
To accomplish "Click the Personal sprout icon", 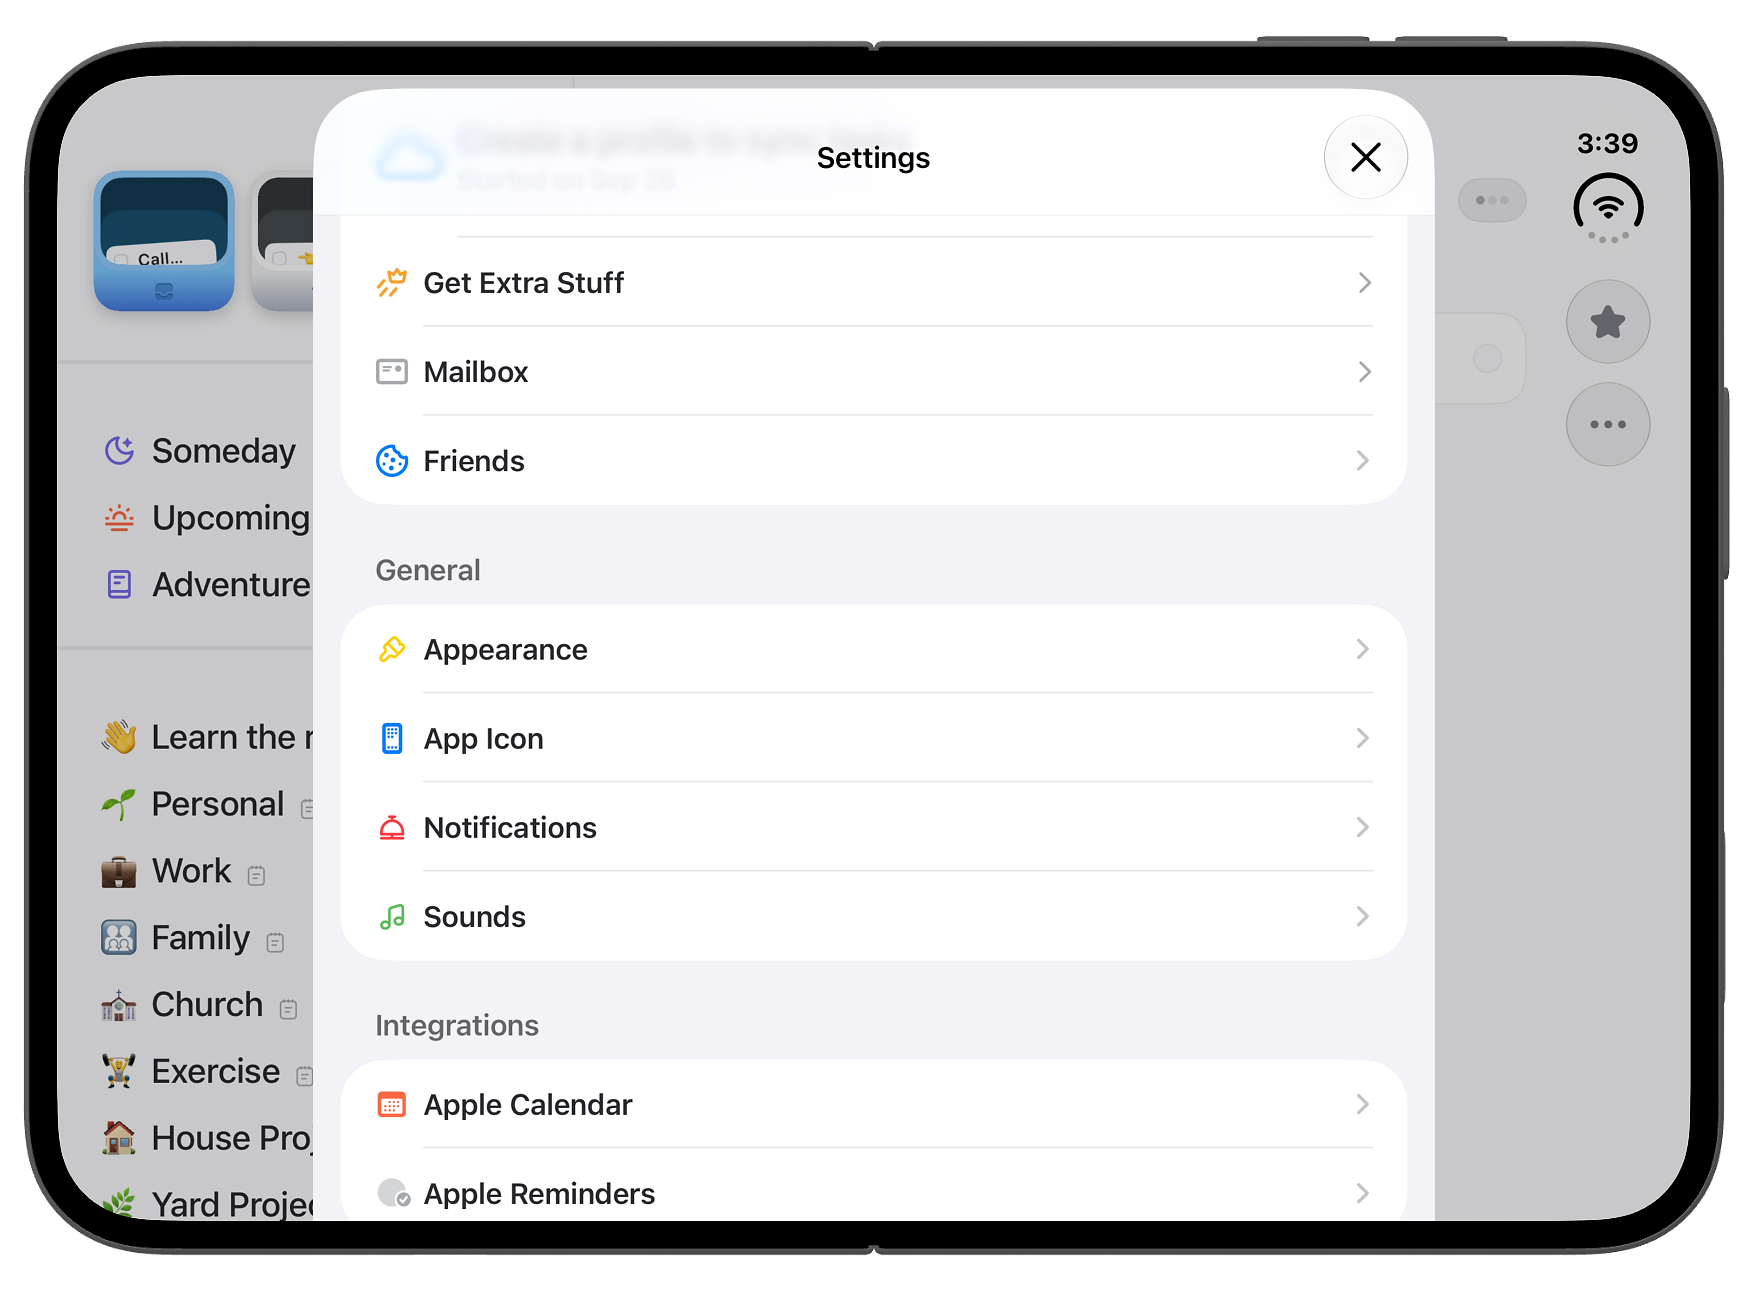I will (118, 804).
